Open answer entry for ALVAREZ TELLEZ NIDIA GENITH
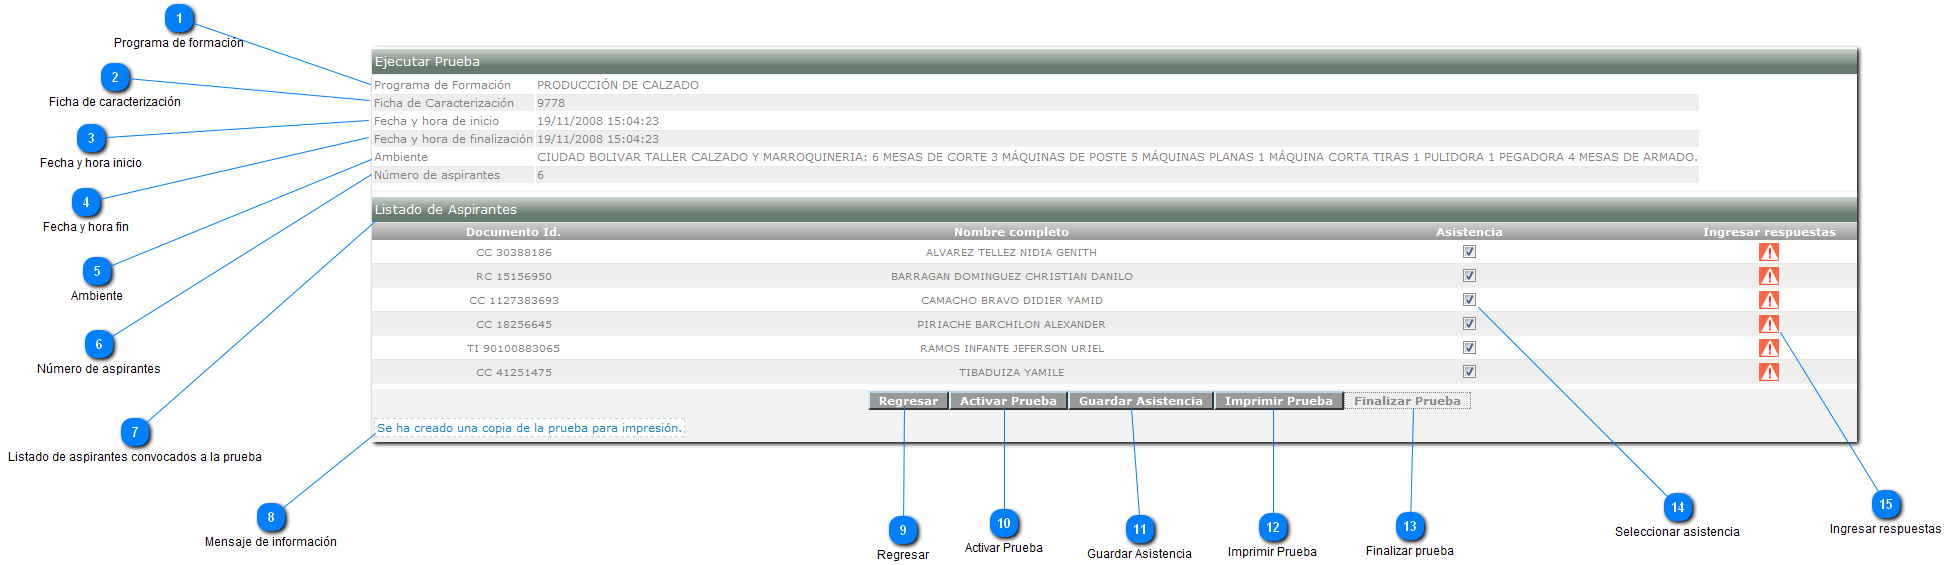1946x565 pixels. (x=1769, y=252)
